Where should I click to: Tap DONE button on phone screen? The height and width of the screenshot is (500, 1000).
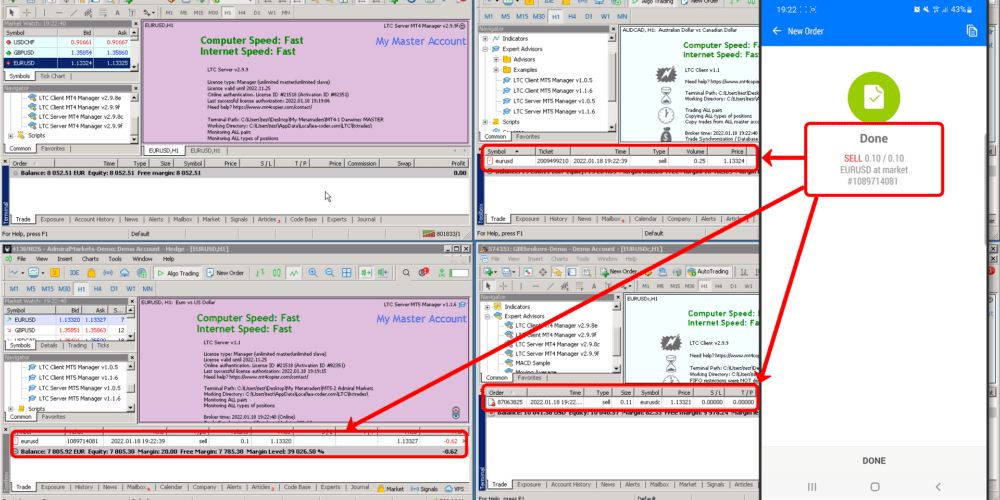coord(874,460)
